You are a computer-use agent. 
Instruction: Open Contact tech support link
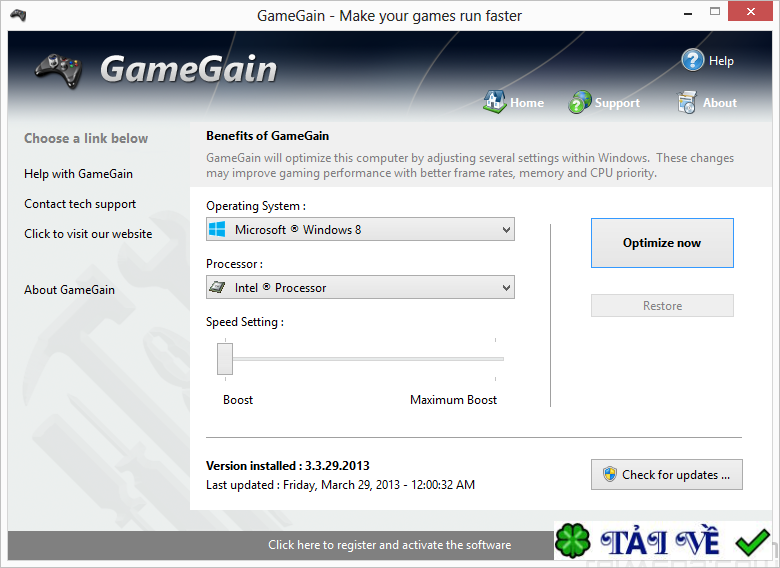tap(80, 204)
